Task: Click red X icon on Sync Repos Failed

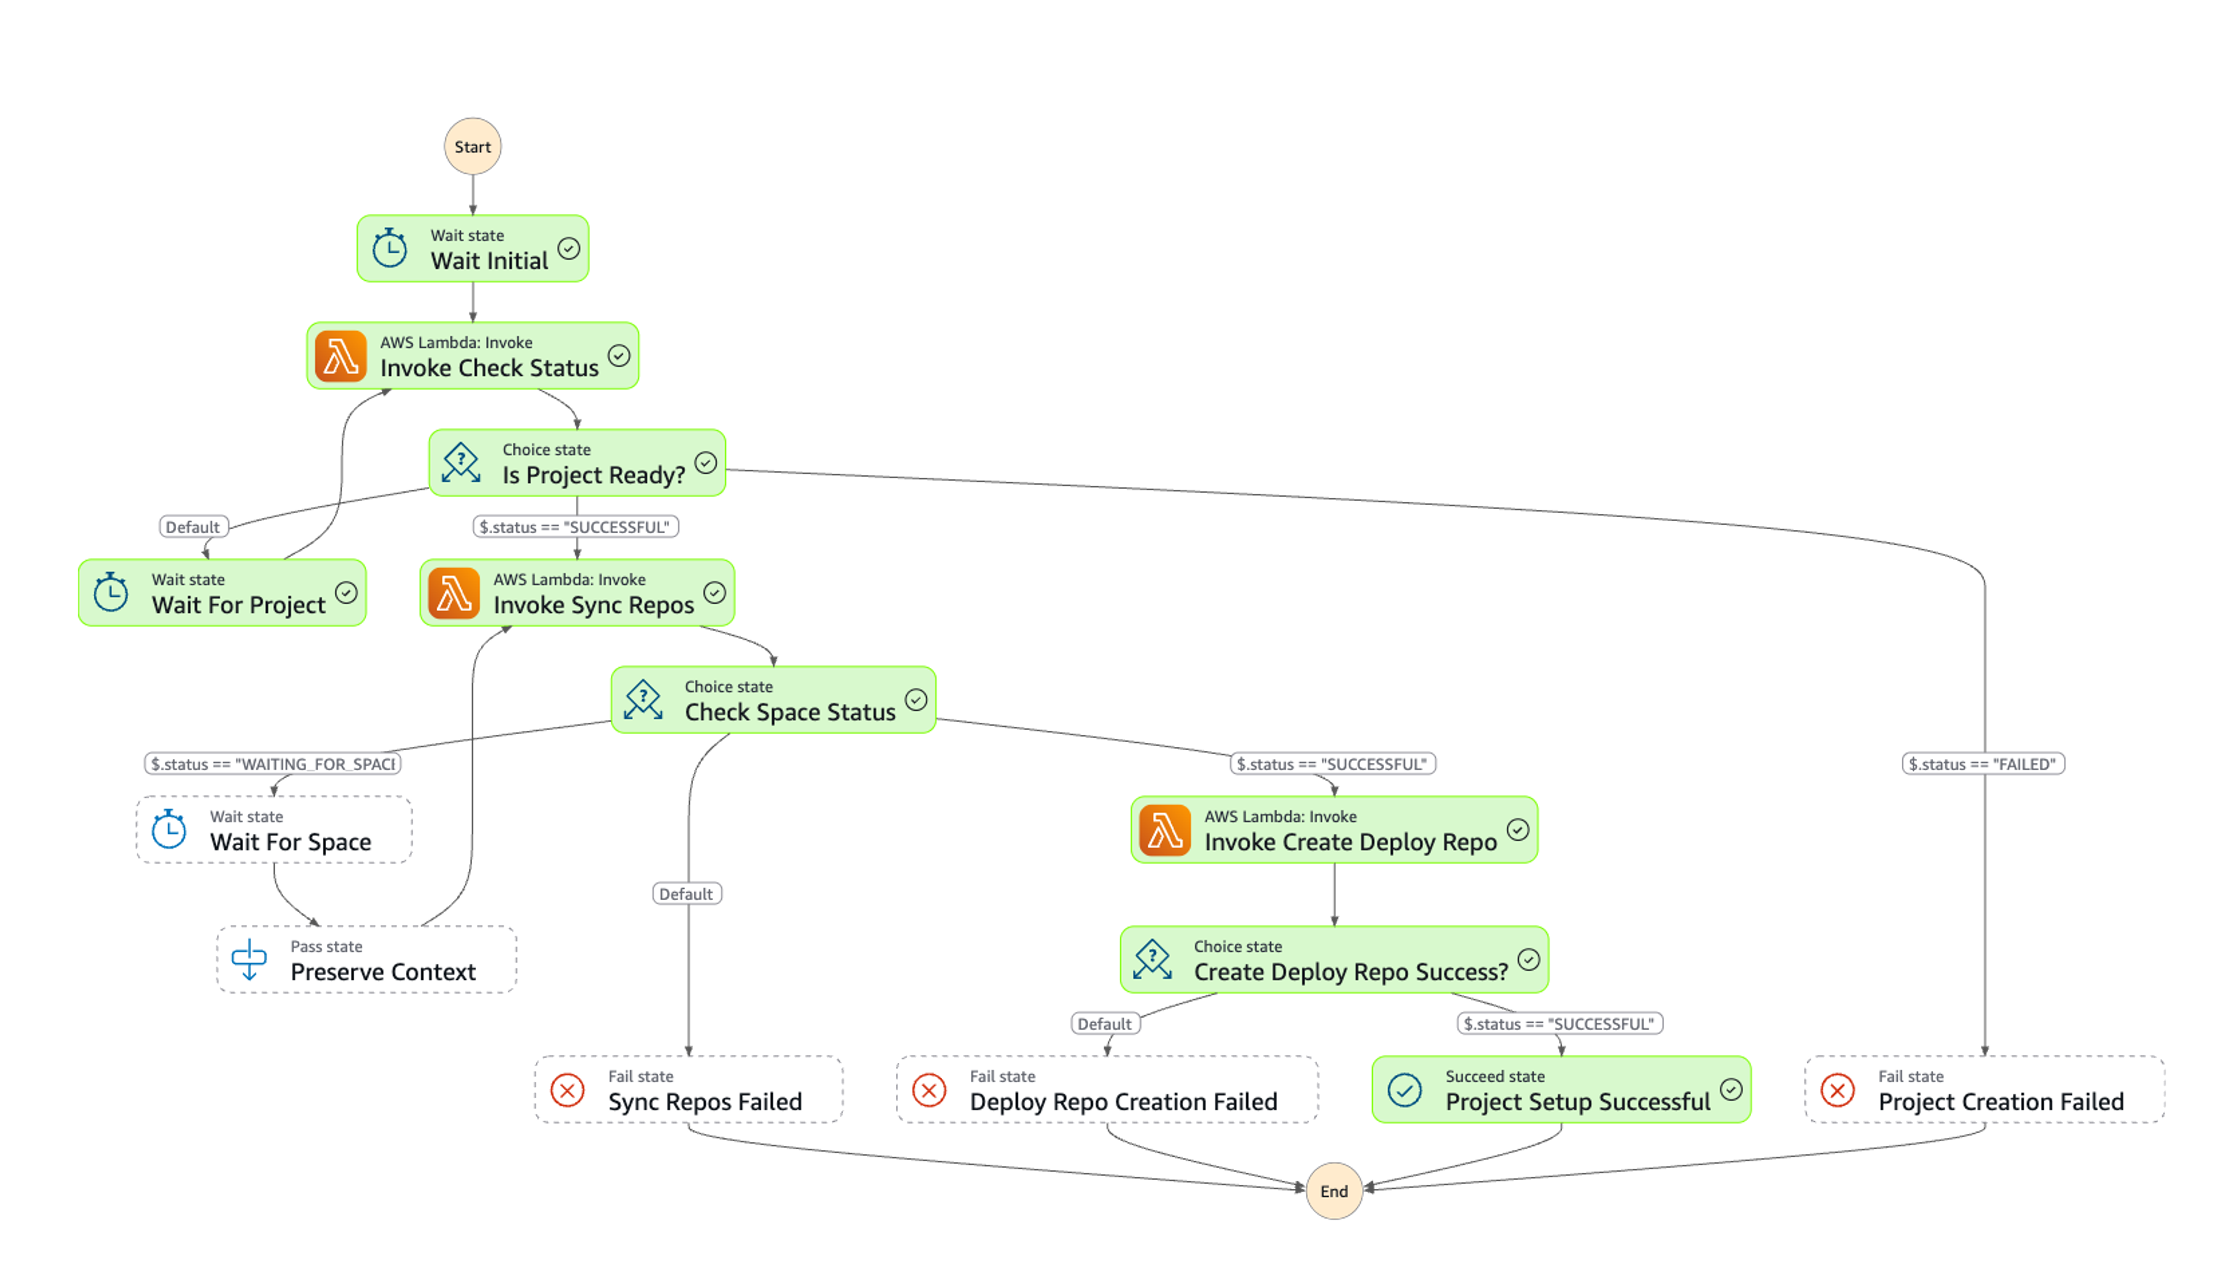Action: pyautogui.click(x=568, y=1090)
